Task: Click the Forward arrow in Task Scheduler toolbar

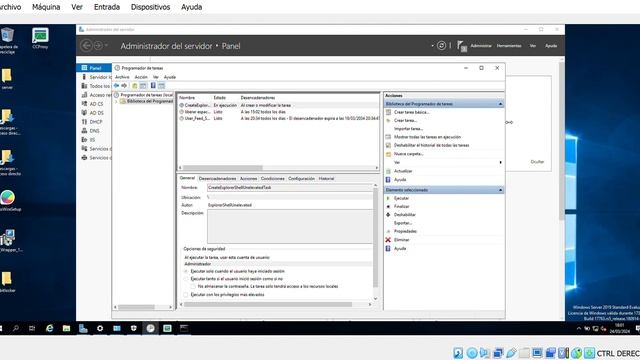Action: pos(124,86)
